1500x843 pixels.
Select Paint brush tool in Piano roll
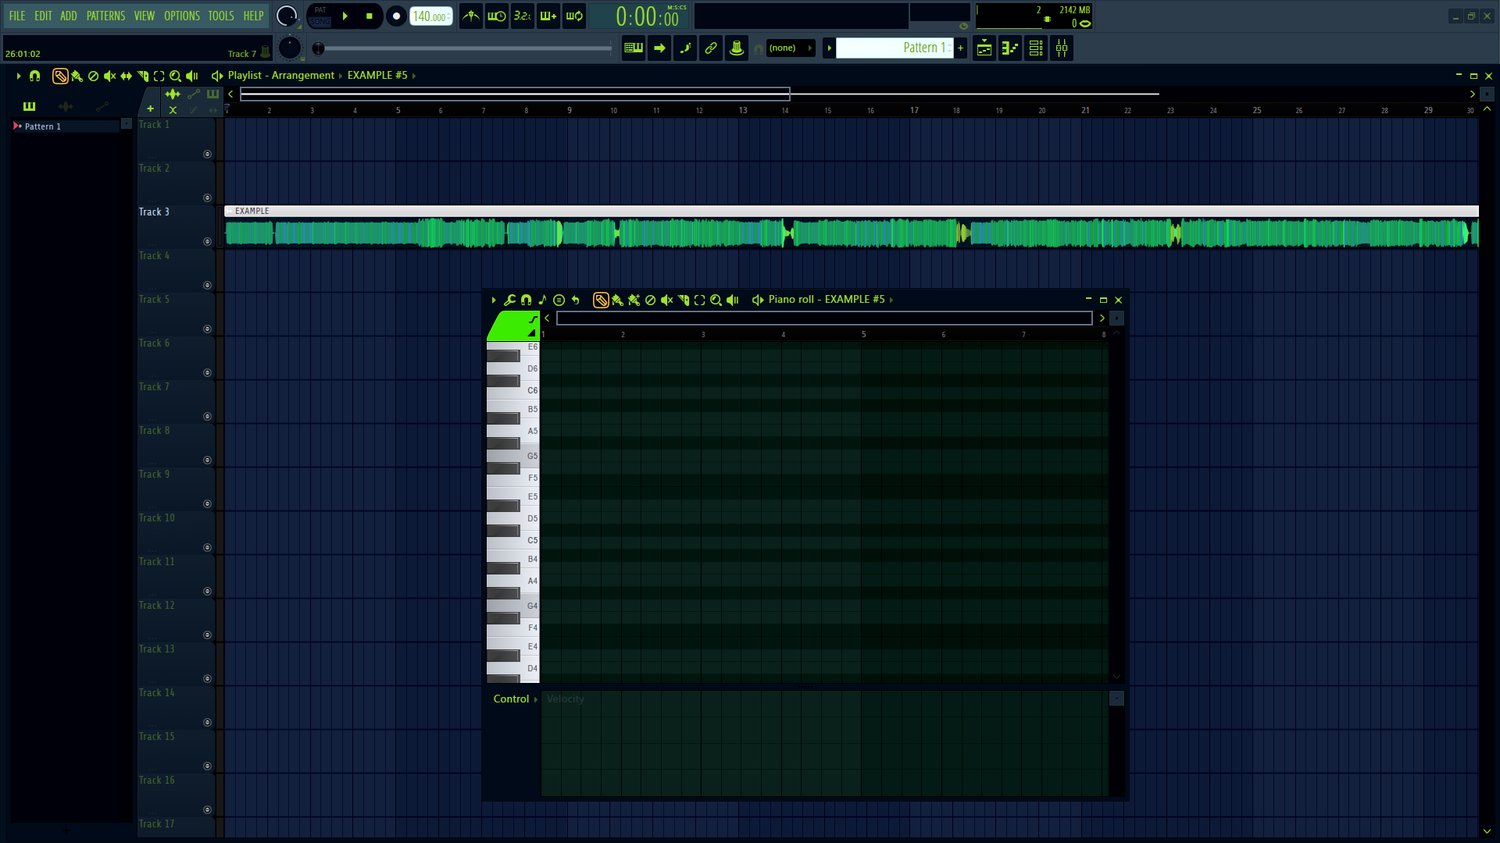point(617,300)
